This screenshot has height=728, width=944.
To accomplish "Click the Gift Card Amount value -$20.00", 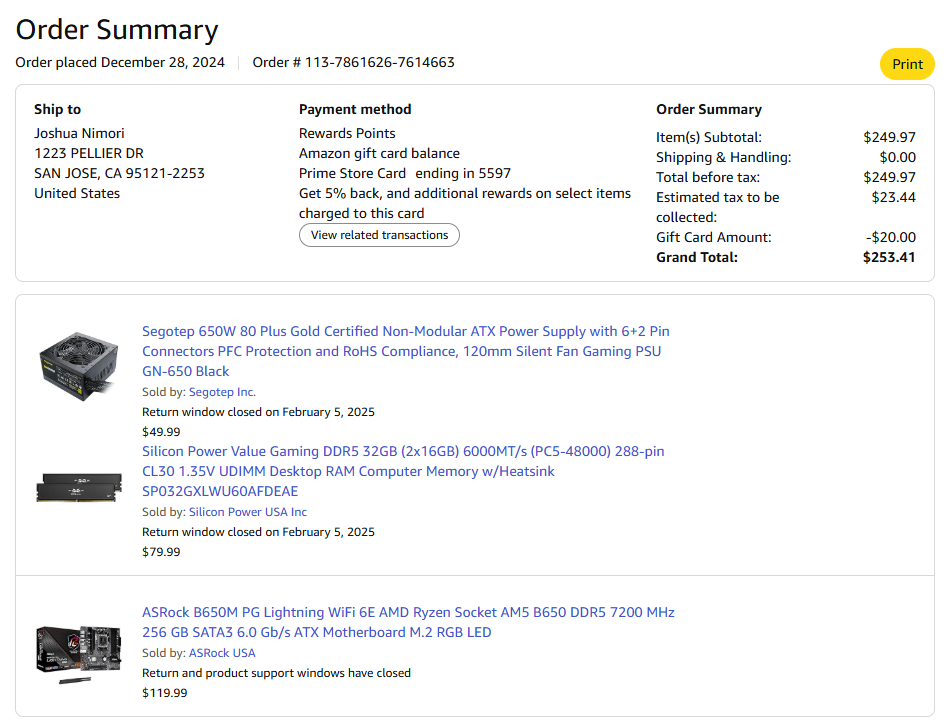I will (890, 237).
